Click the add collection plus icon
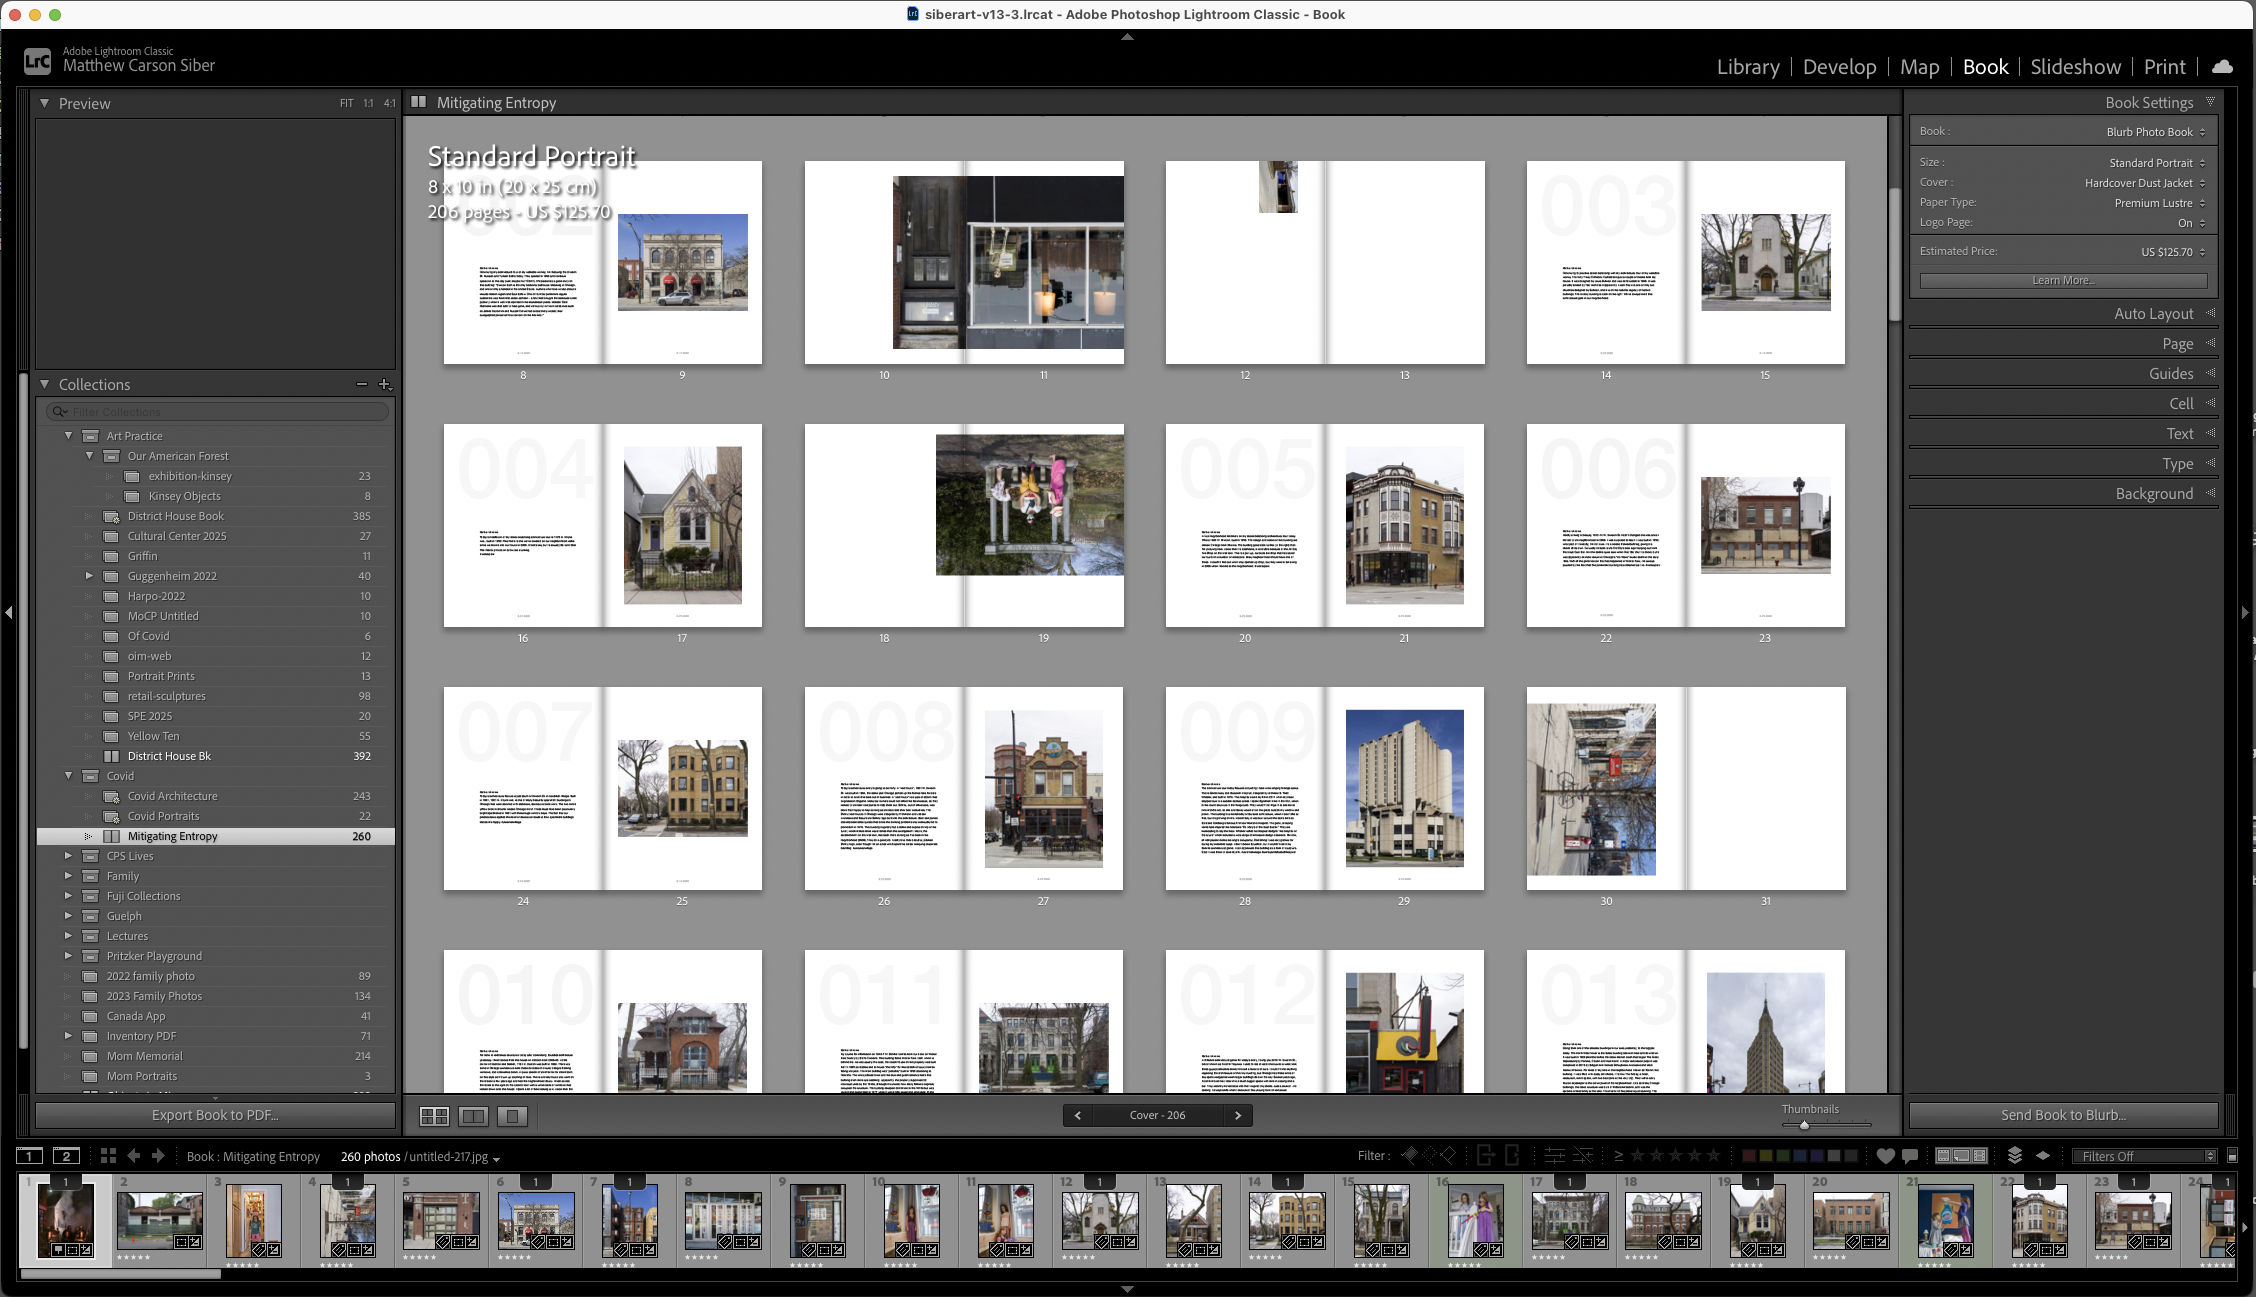2256x1297 pixels. click(384, 384)
